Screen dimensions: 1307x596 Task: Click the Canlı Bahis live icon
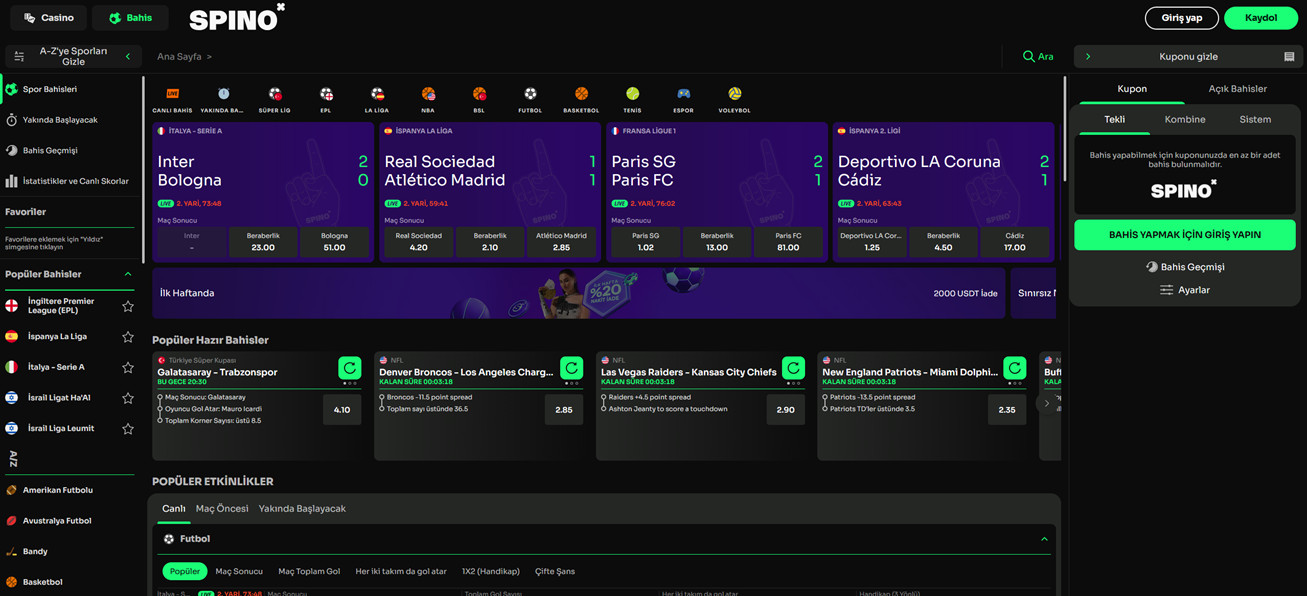pyautogui.click(x=172, y=95)
